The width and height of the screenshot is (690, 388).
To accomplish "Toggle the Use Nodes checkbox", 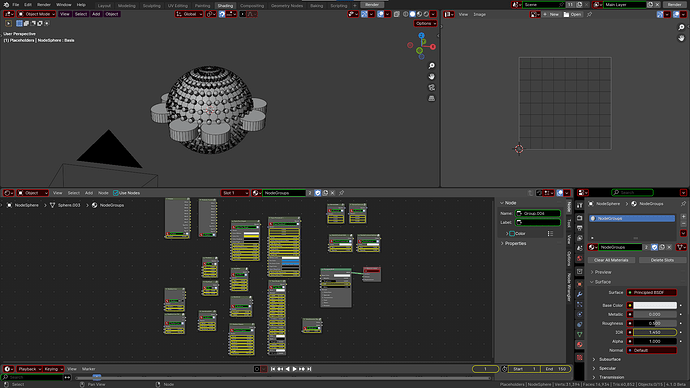I will click(x=116, y=193).
